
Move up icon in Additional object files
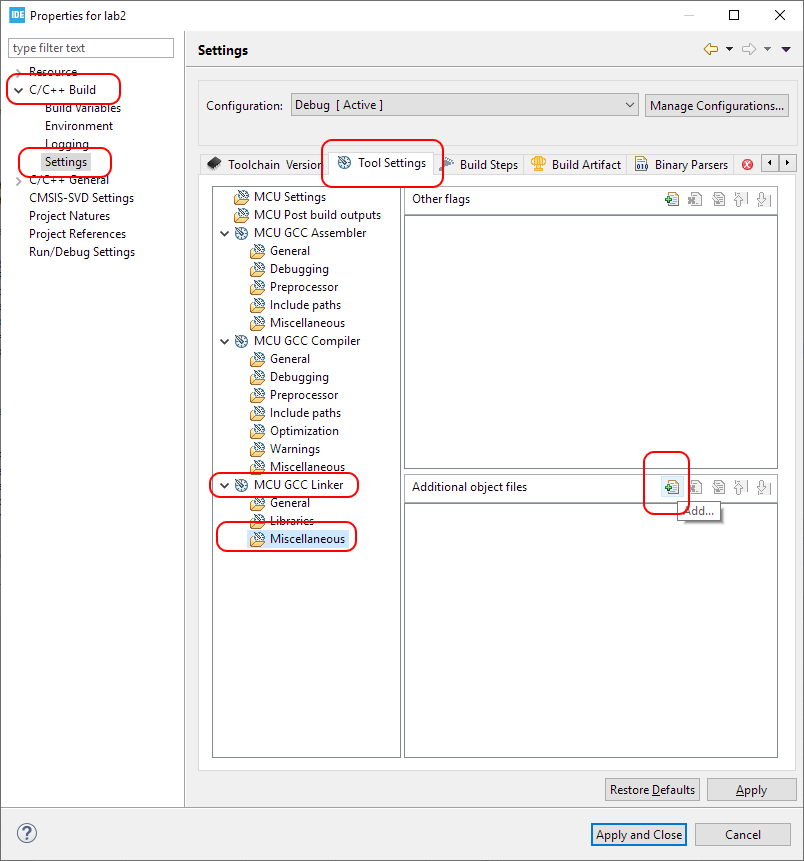point(741,487)
